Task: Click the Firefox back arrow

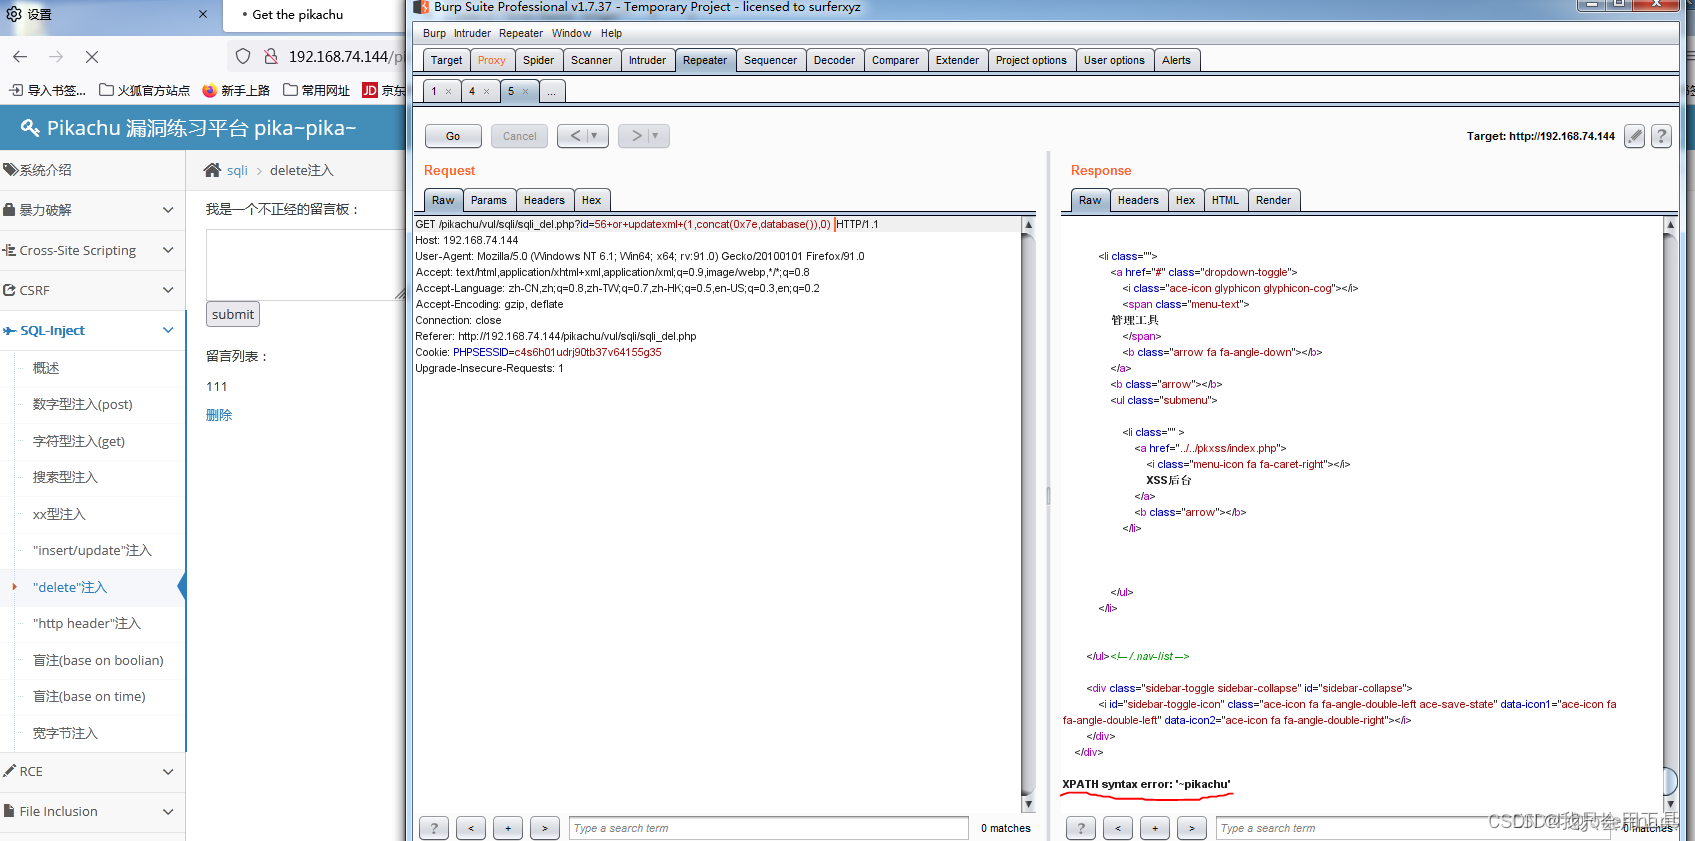Action: click(20, 57)
